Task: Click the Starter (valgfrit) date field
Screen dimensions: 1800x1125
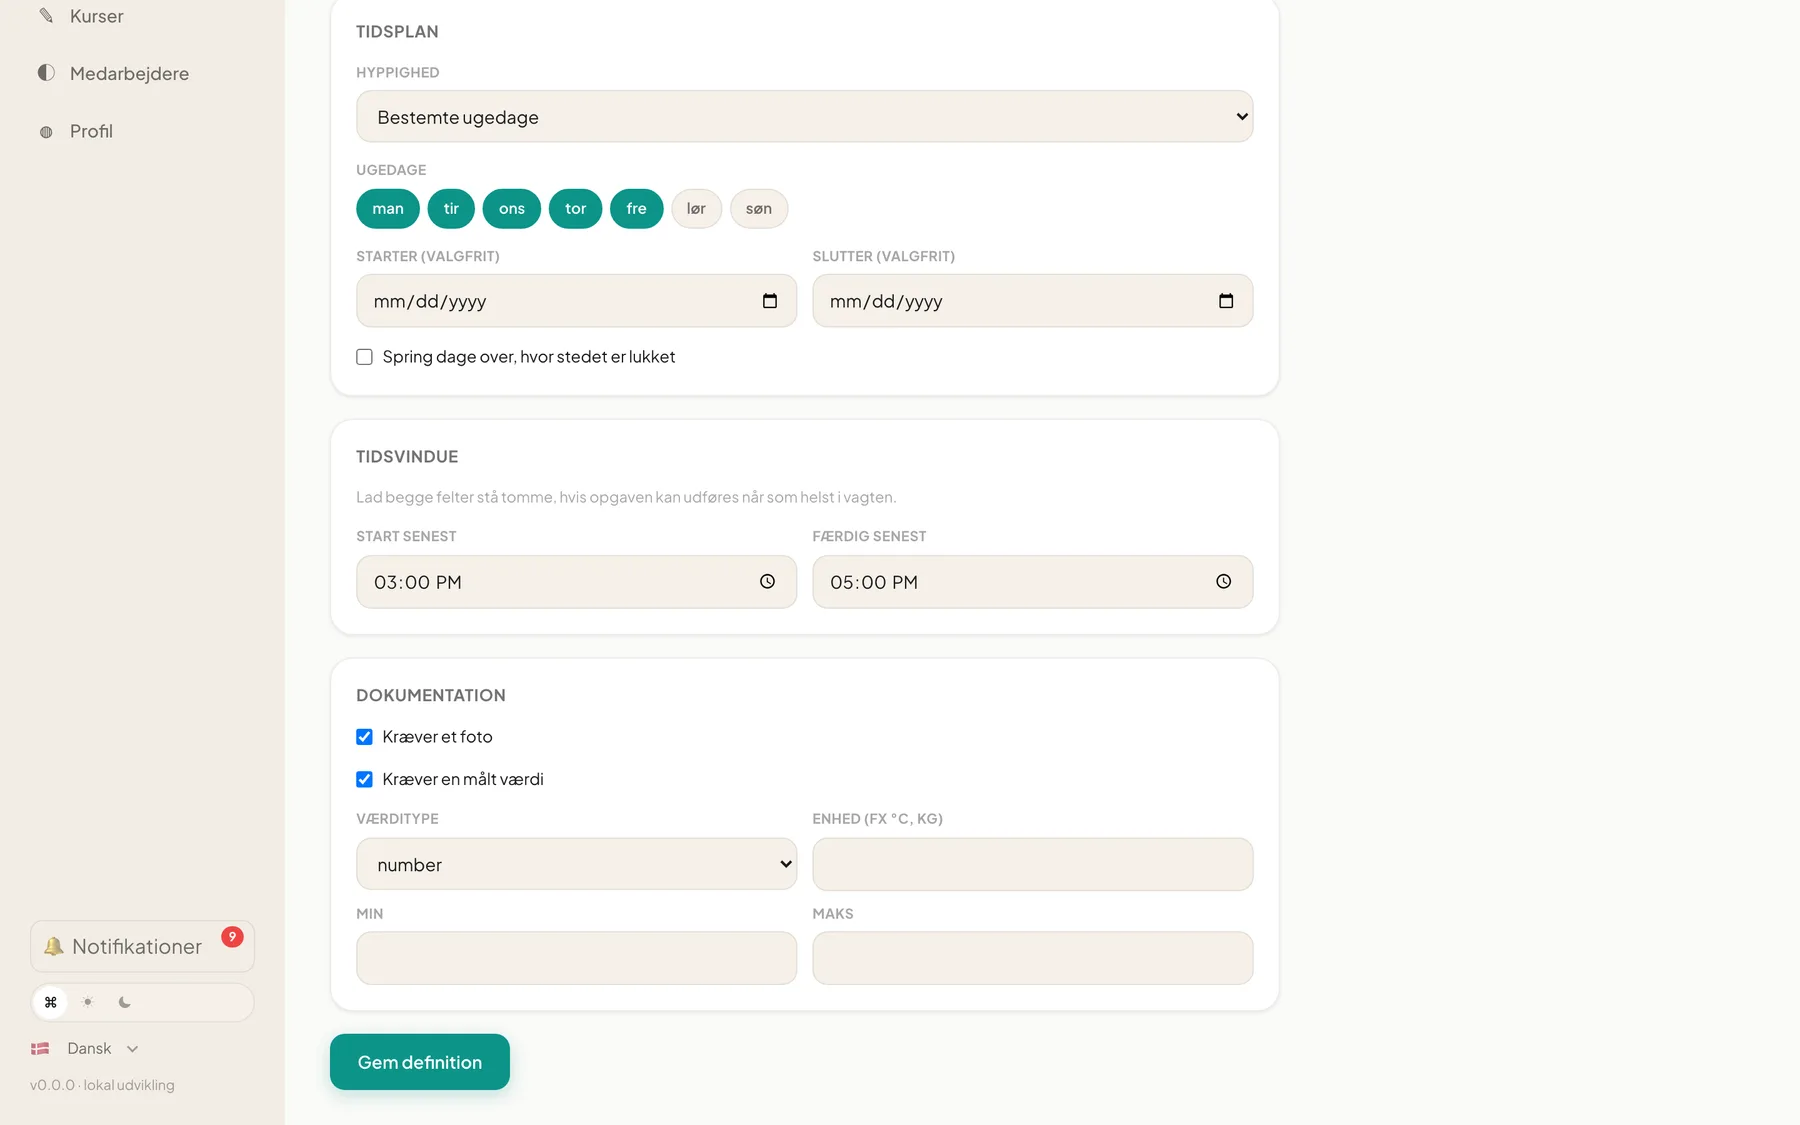Action: click(576, 301)
